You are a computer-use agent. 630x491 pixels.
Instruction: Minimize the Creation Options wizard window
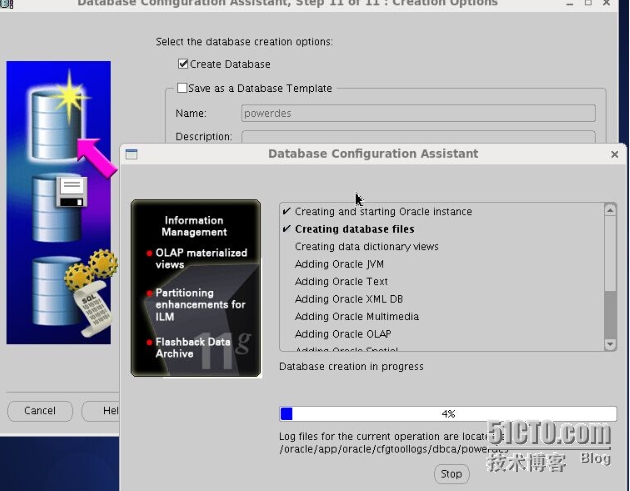tap(569, 3)
